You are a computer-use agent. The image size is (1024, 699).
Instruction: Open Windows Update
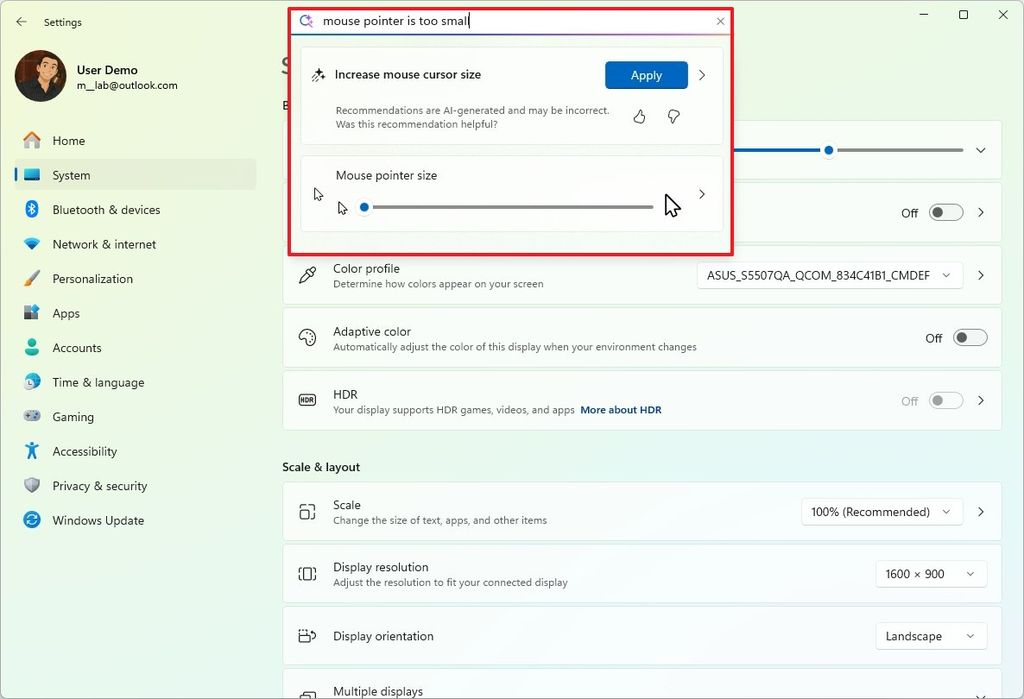click(x=97, y=520)
